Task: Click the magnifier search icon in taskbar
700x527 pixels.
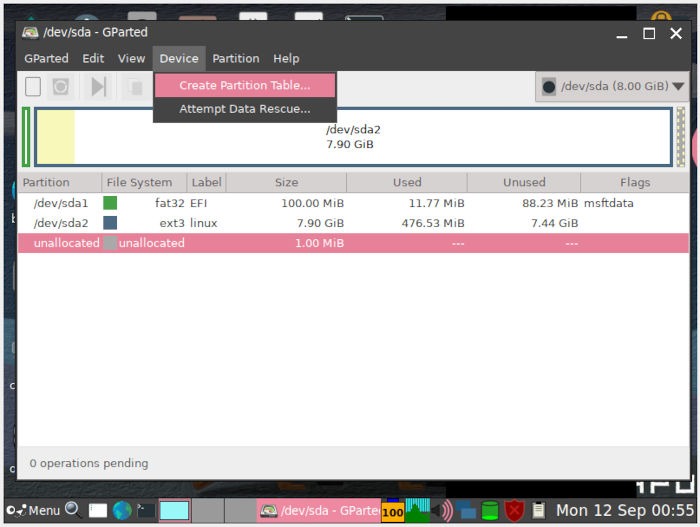Action: tap(72, 510)
